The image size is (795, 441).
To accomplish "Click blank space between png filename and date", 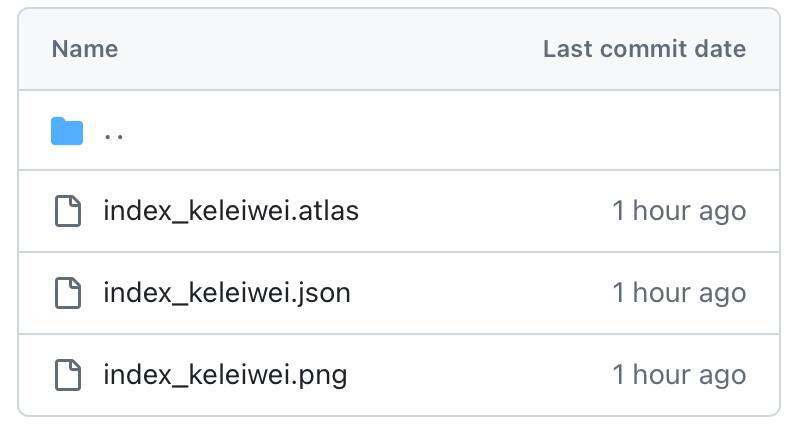I will (x=480, y=375).
